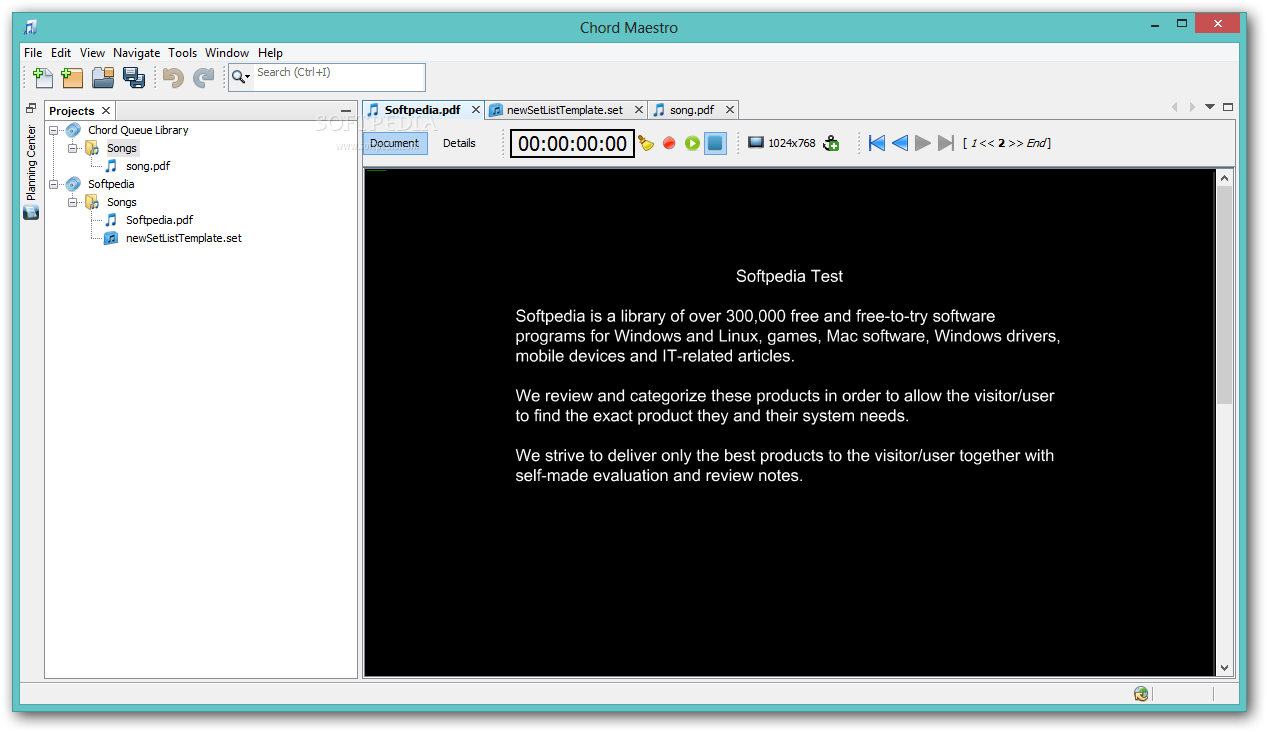
Task: Click scrollbar down arrow in document view
Action: point(1225,667)
